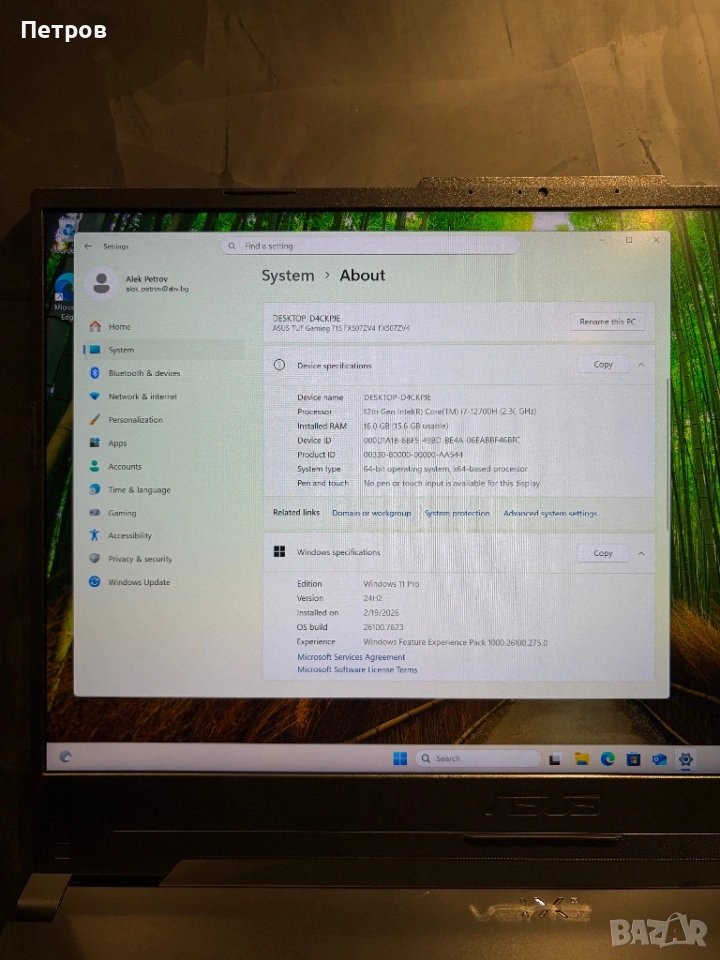Open Bluetooth & devices settings

pos(144,373)
